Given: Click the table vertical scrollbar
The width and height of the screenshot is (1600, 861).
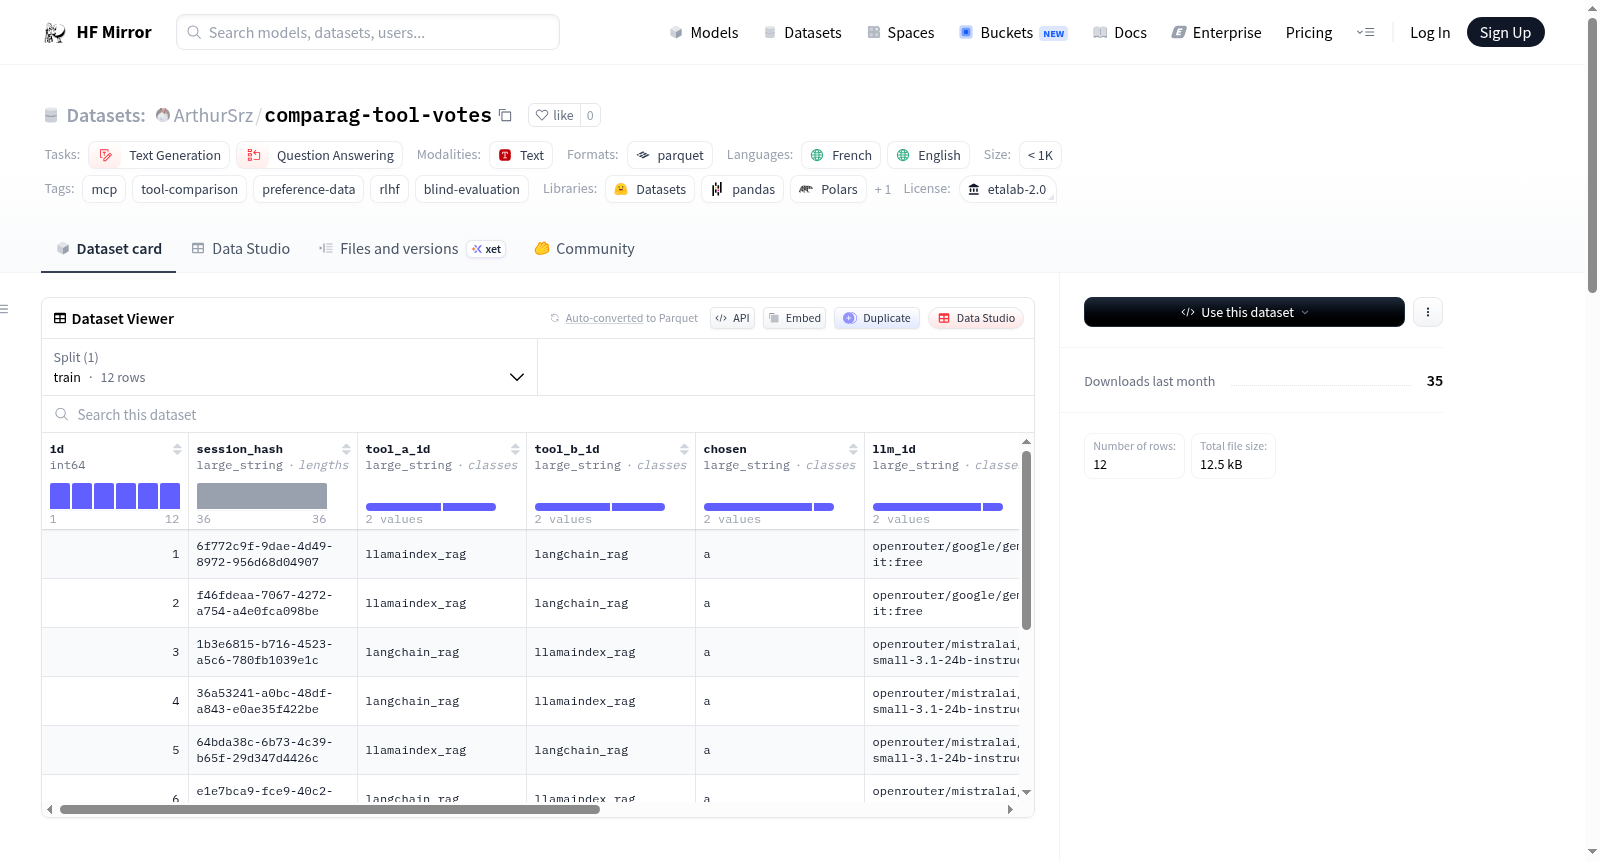Looking at the screenshot, I should 1026,540.
